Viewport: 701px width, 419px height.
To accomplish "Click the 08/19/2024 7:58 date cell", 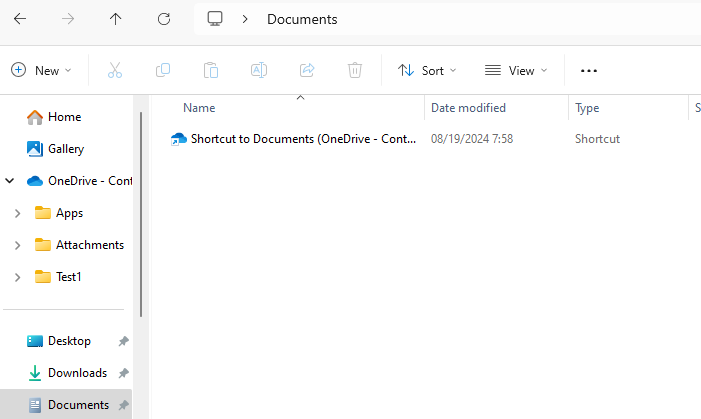I will click(x=472, y=139).
